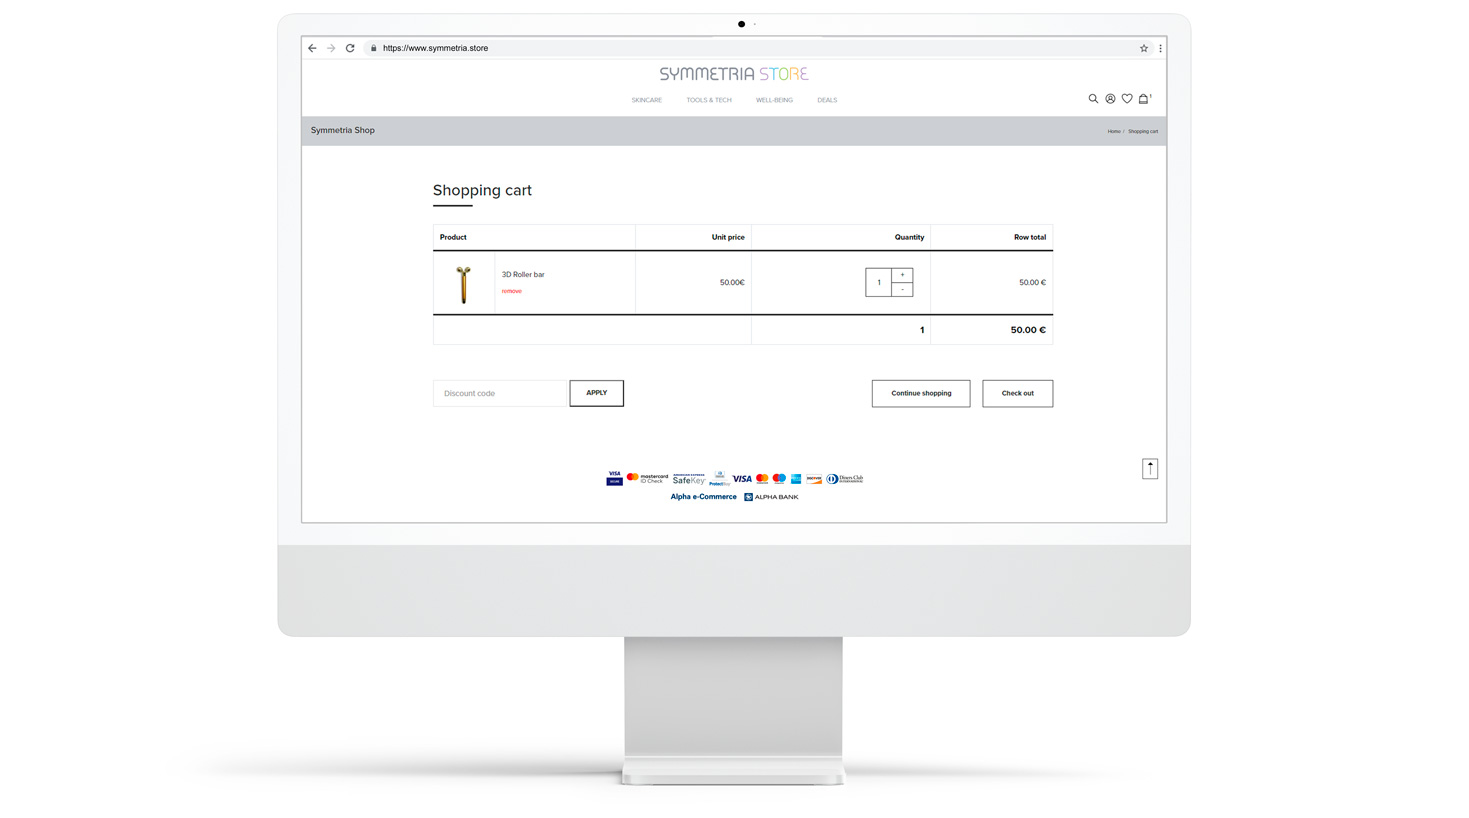Click the Discount code input field

pos(500,393)
